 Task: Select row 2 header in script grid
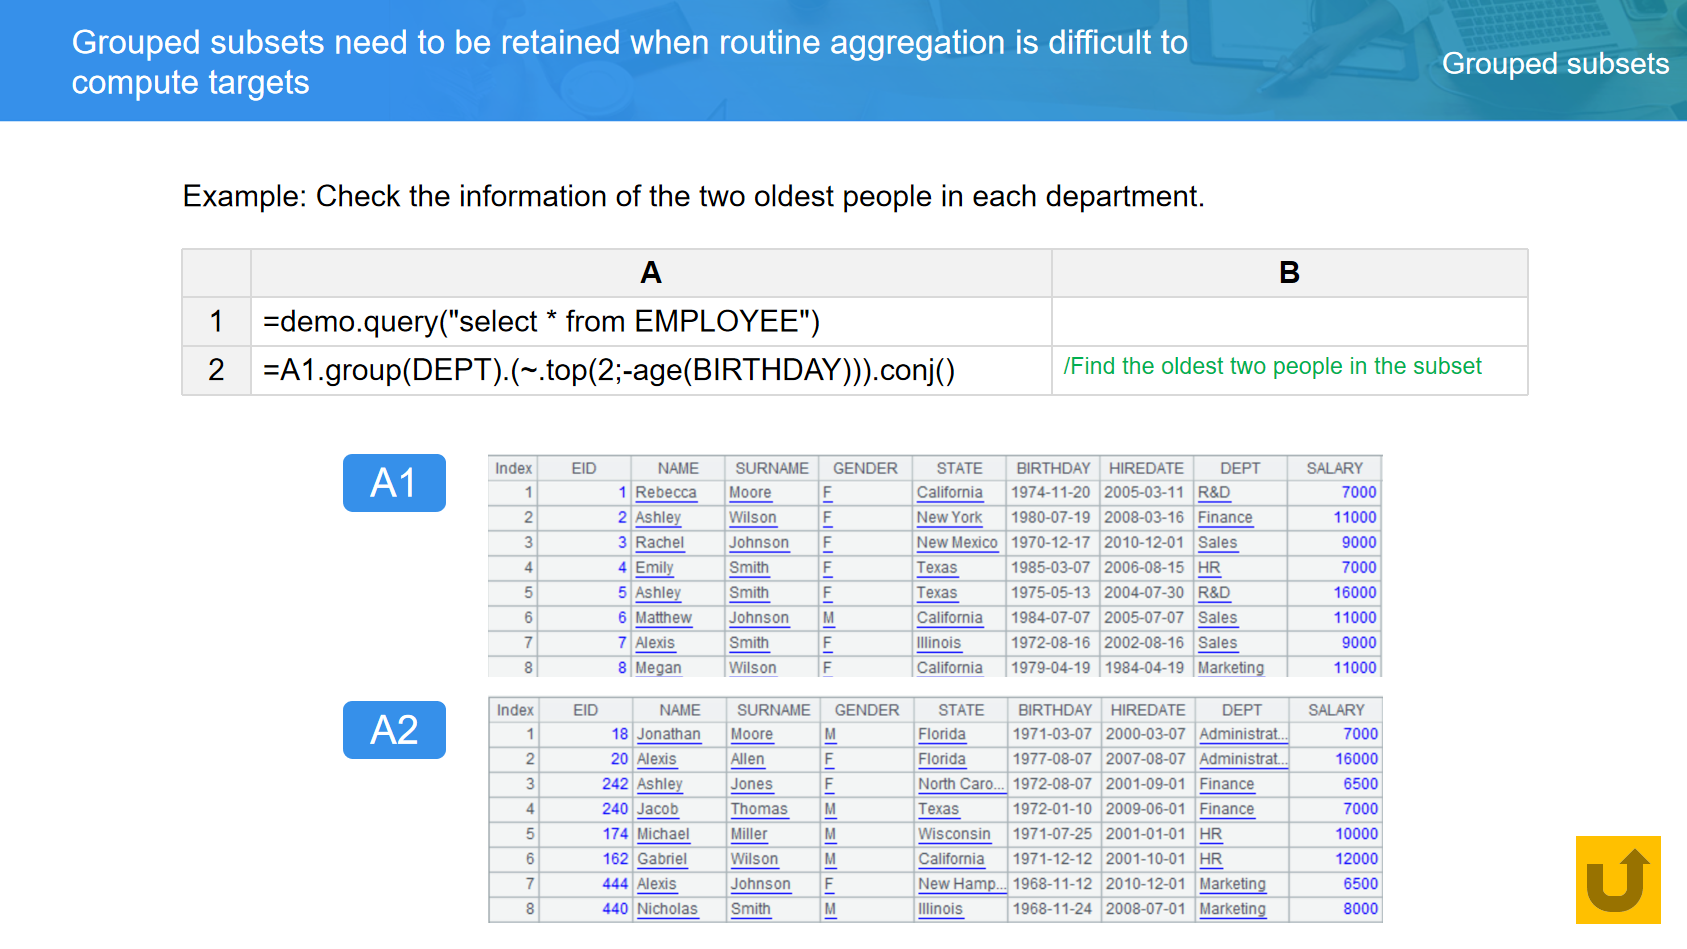pyautogui.click(x=216, y=371)
